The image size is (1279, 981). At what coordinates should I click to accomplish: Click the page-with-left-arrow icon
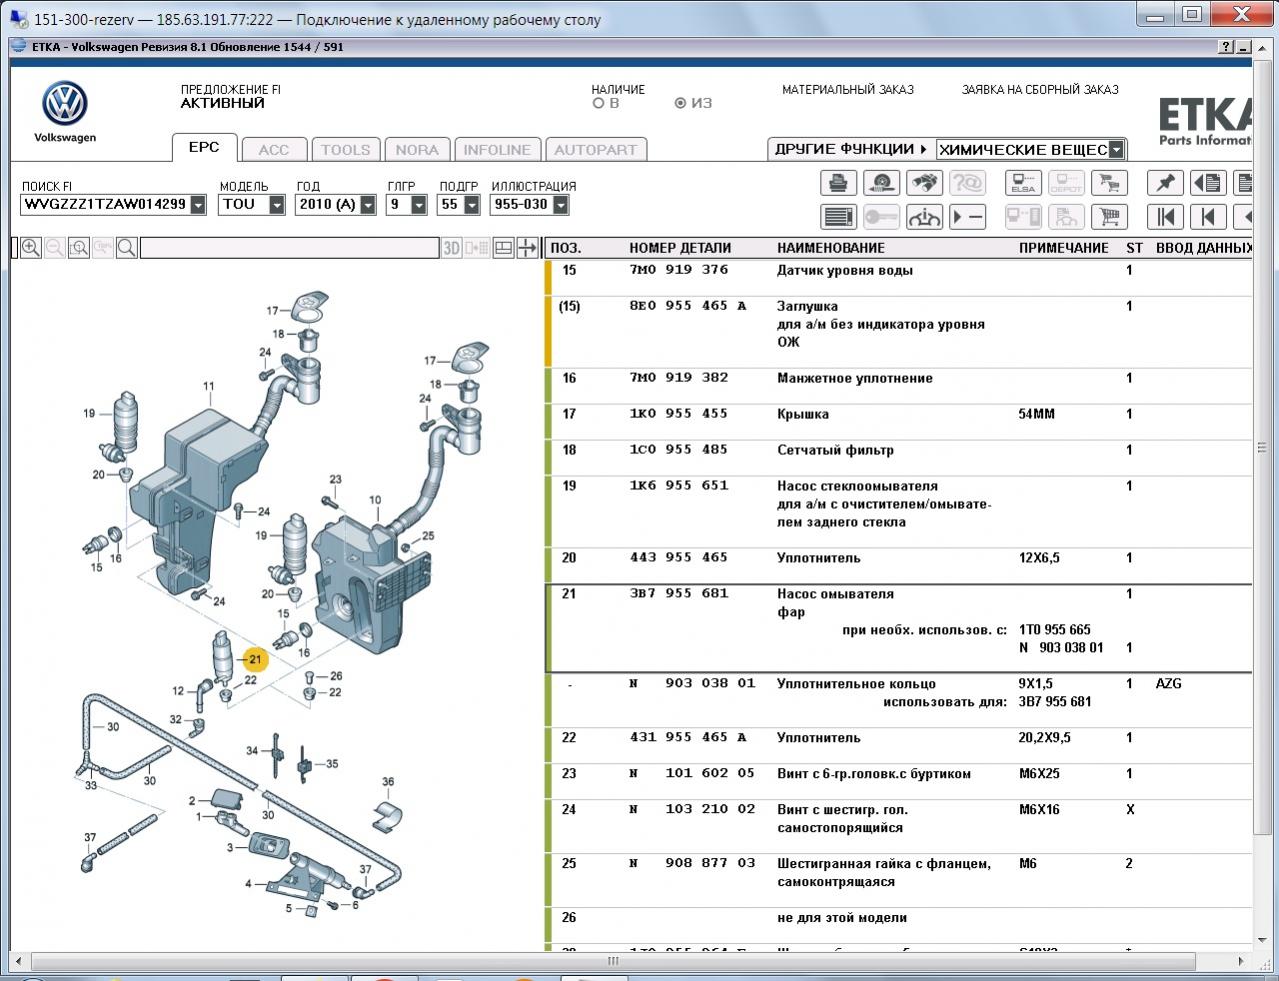1208,183
